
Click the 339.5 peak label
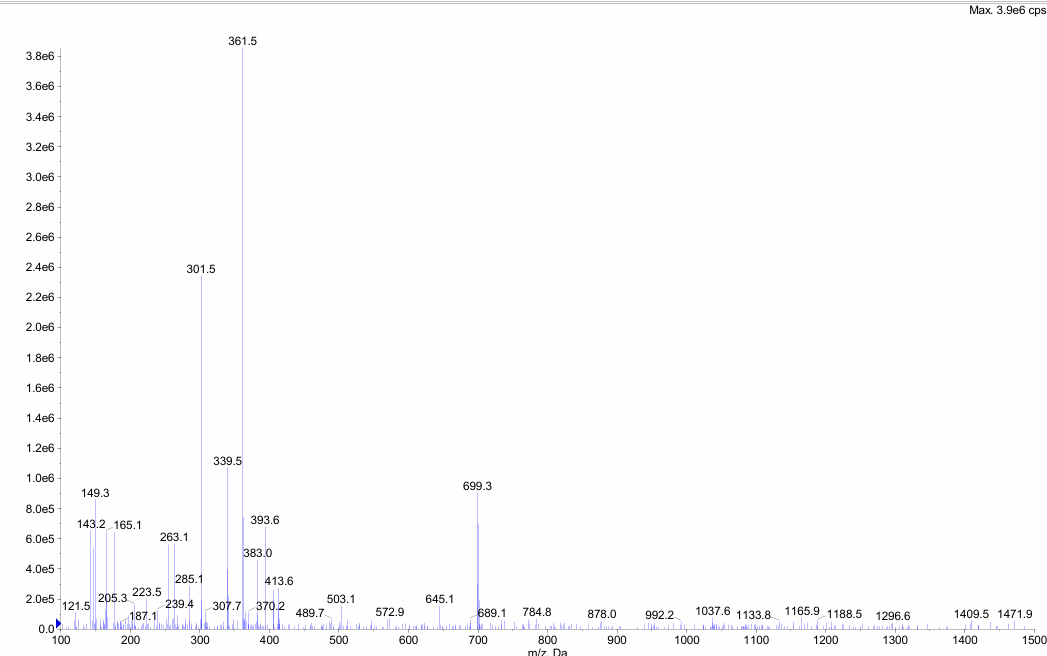(228, 461)
